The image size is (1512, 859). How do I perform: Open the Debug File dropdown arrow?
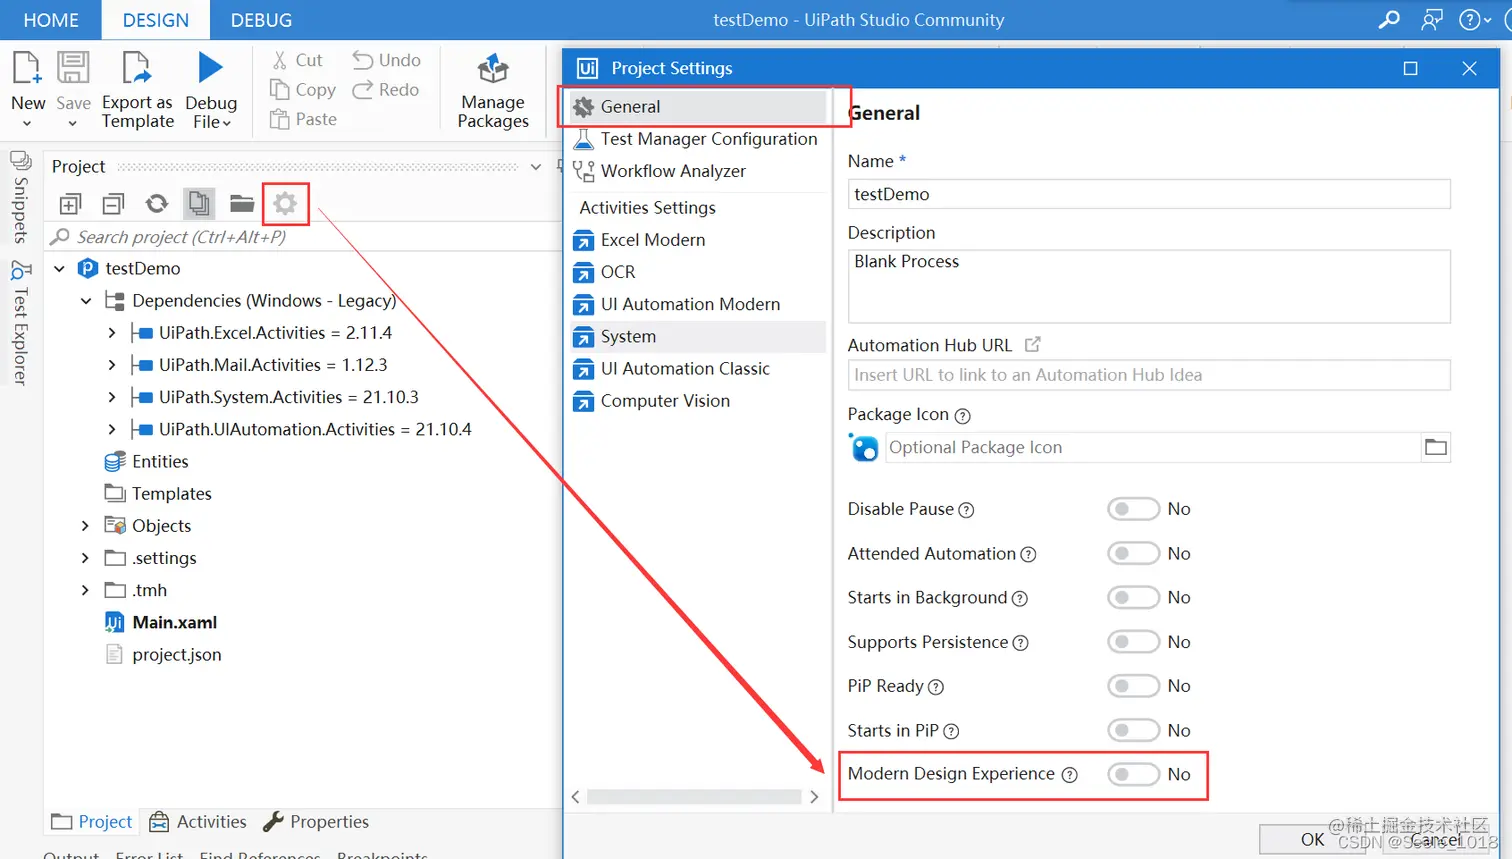point(227,123)
